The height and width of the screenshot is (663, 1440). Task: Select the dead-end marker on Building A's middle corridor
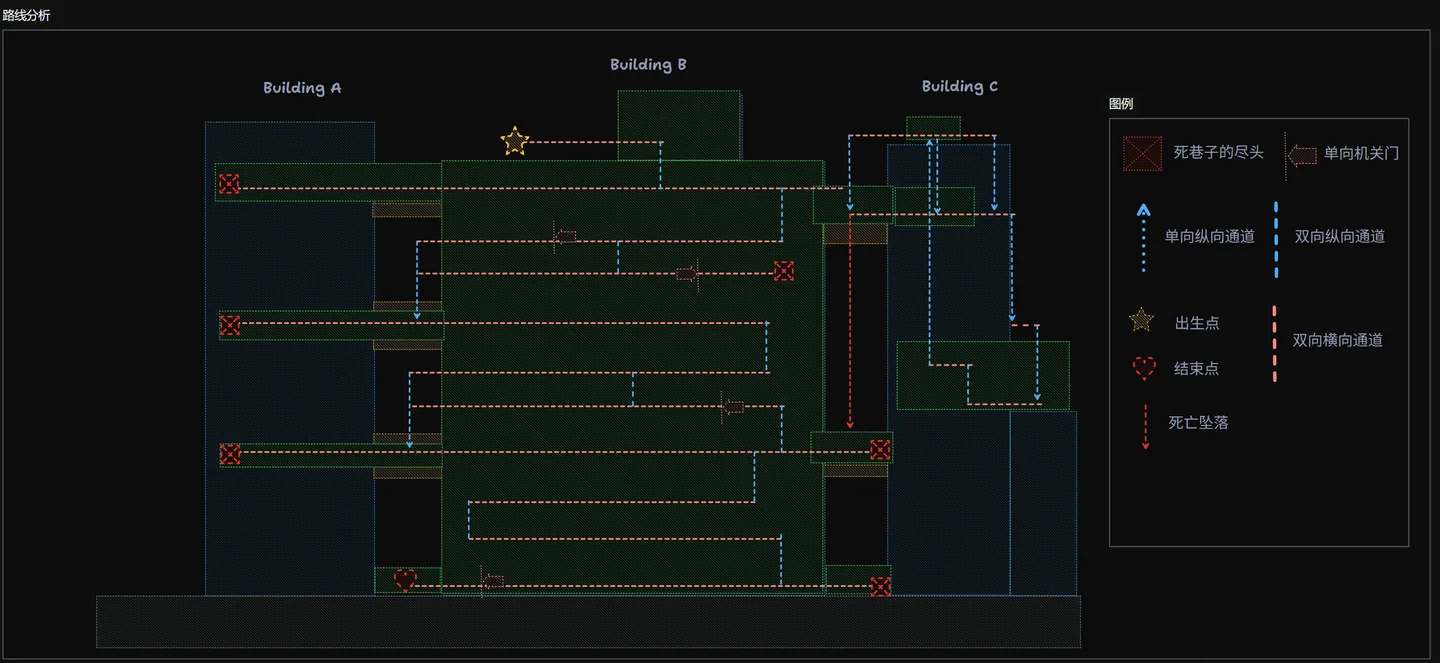pyautogui.click(x=230, y=325)
